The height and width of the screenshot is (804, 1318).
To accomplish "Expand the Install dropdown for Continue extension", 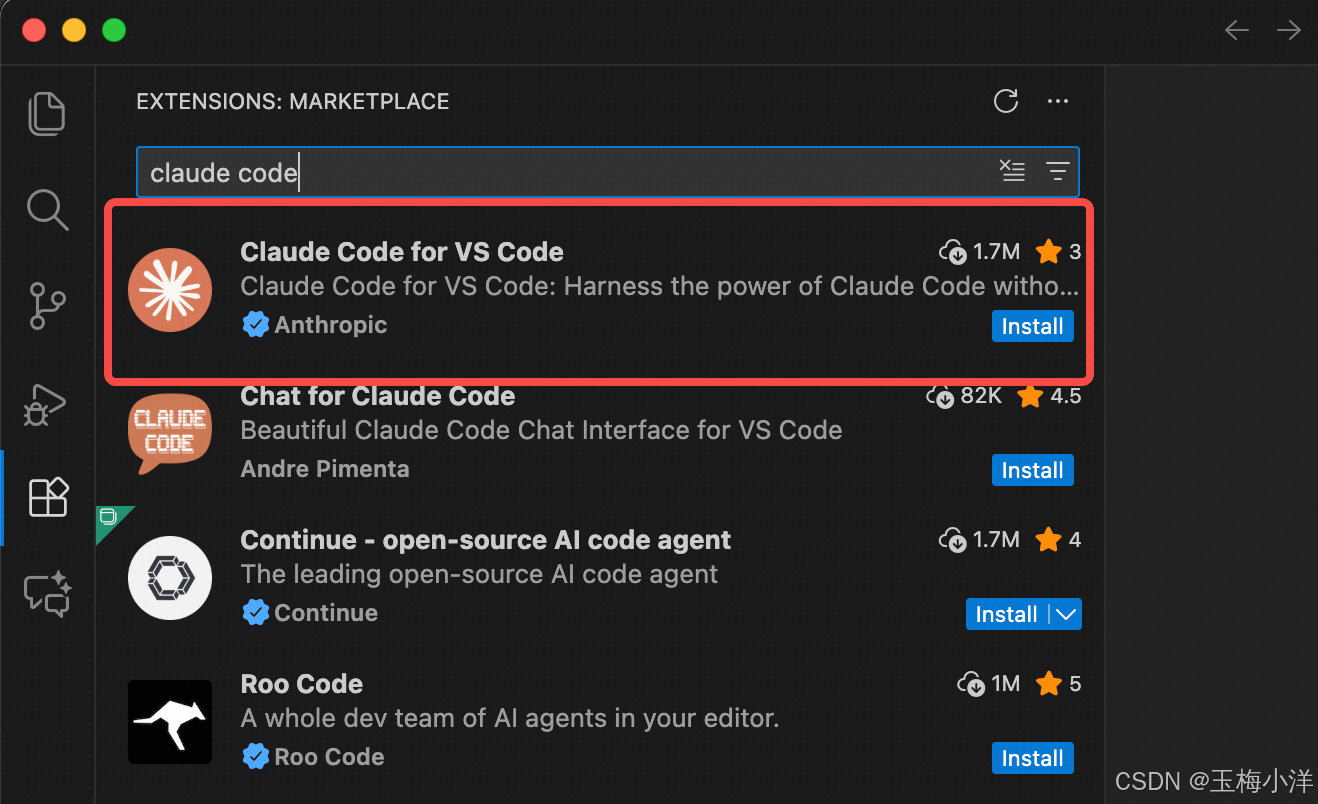I will click(1066, 614).
